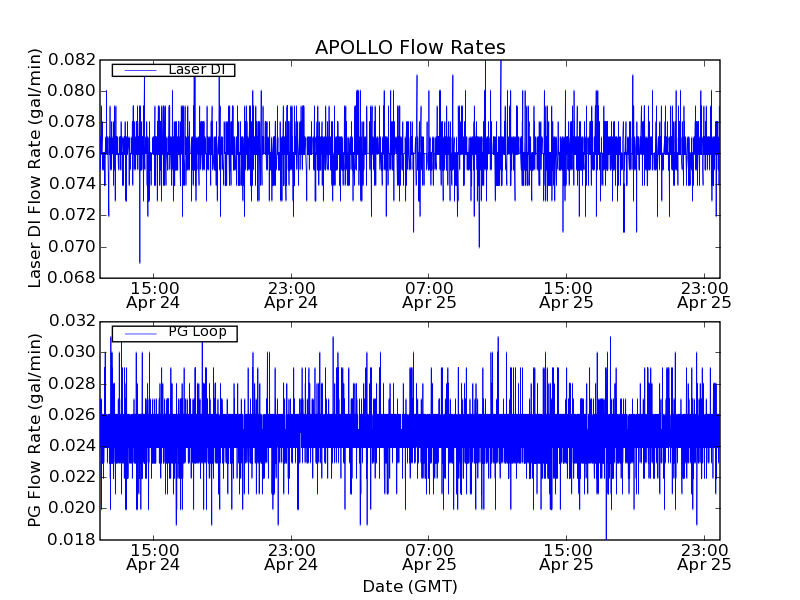Image resolution: width=800 pixels, height=600 pixels.
Task: Click "23:00 Apr 25" under the Laser DI plot
Action: pyautogui.click(x=704, y=295)
